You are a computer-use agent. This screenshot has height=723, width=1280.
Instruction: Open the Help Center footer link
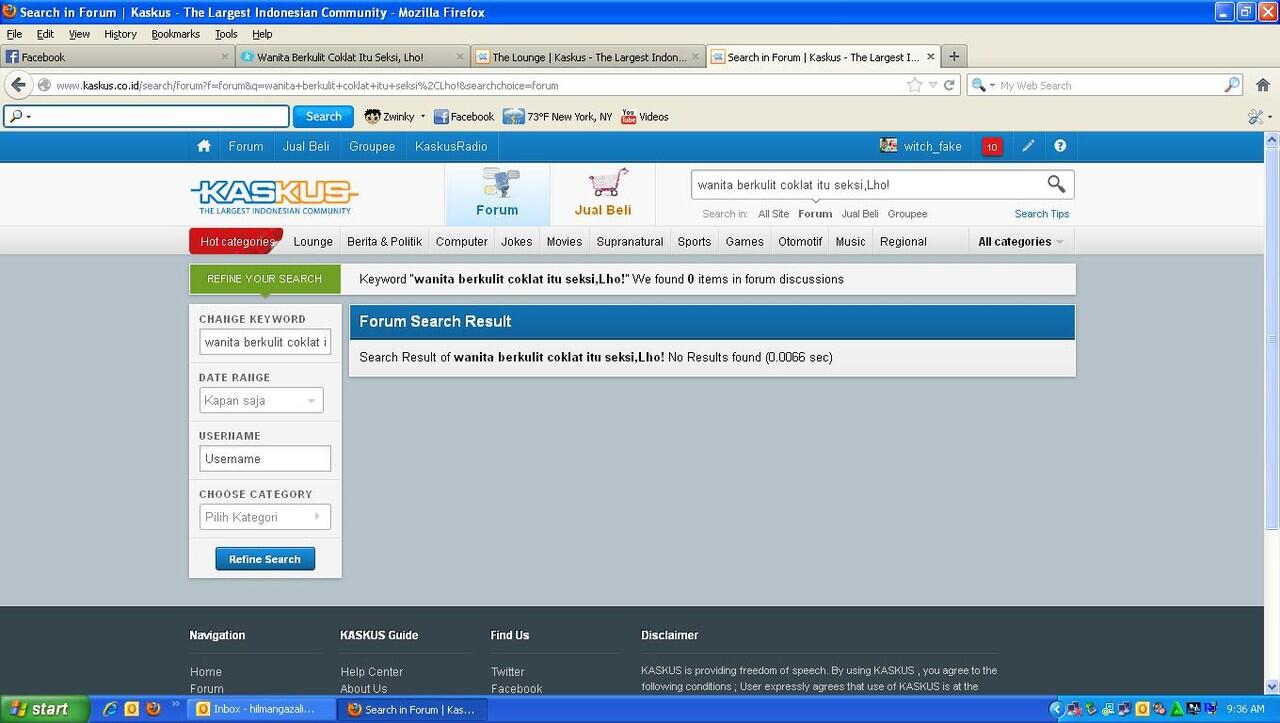click(x=372, y=672)
